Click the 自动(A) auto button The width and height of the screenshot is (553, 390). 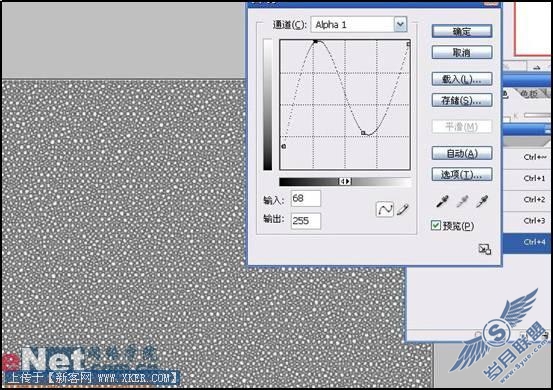(462, 153)
